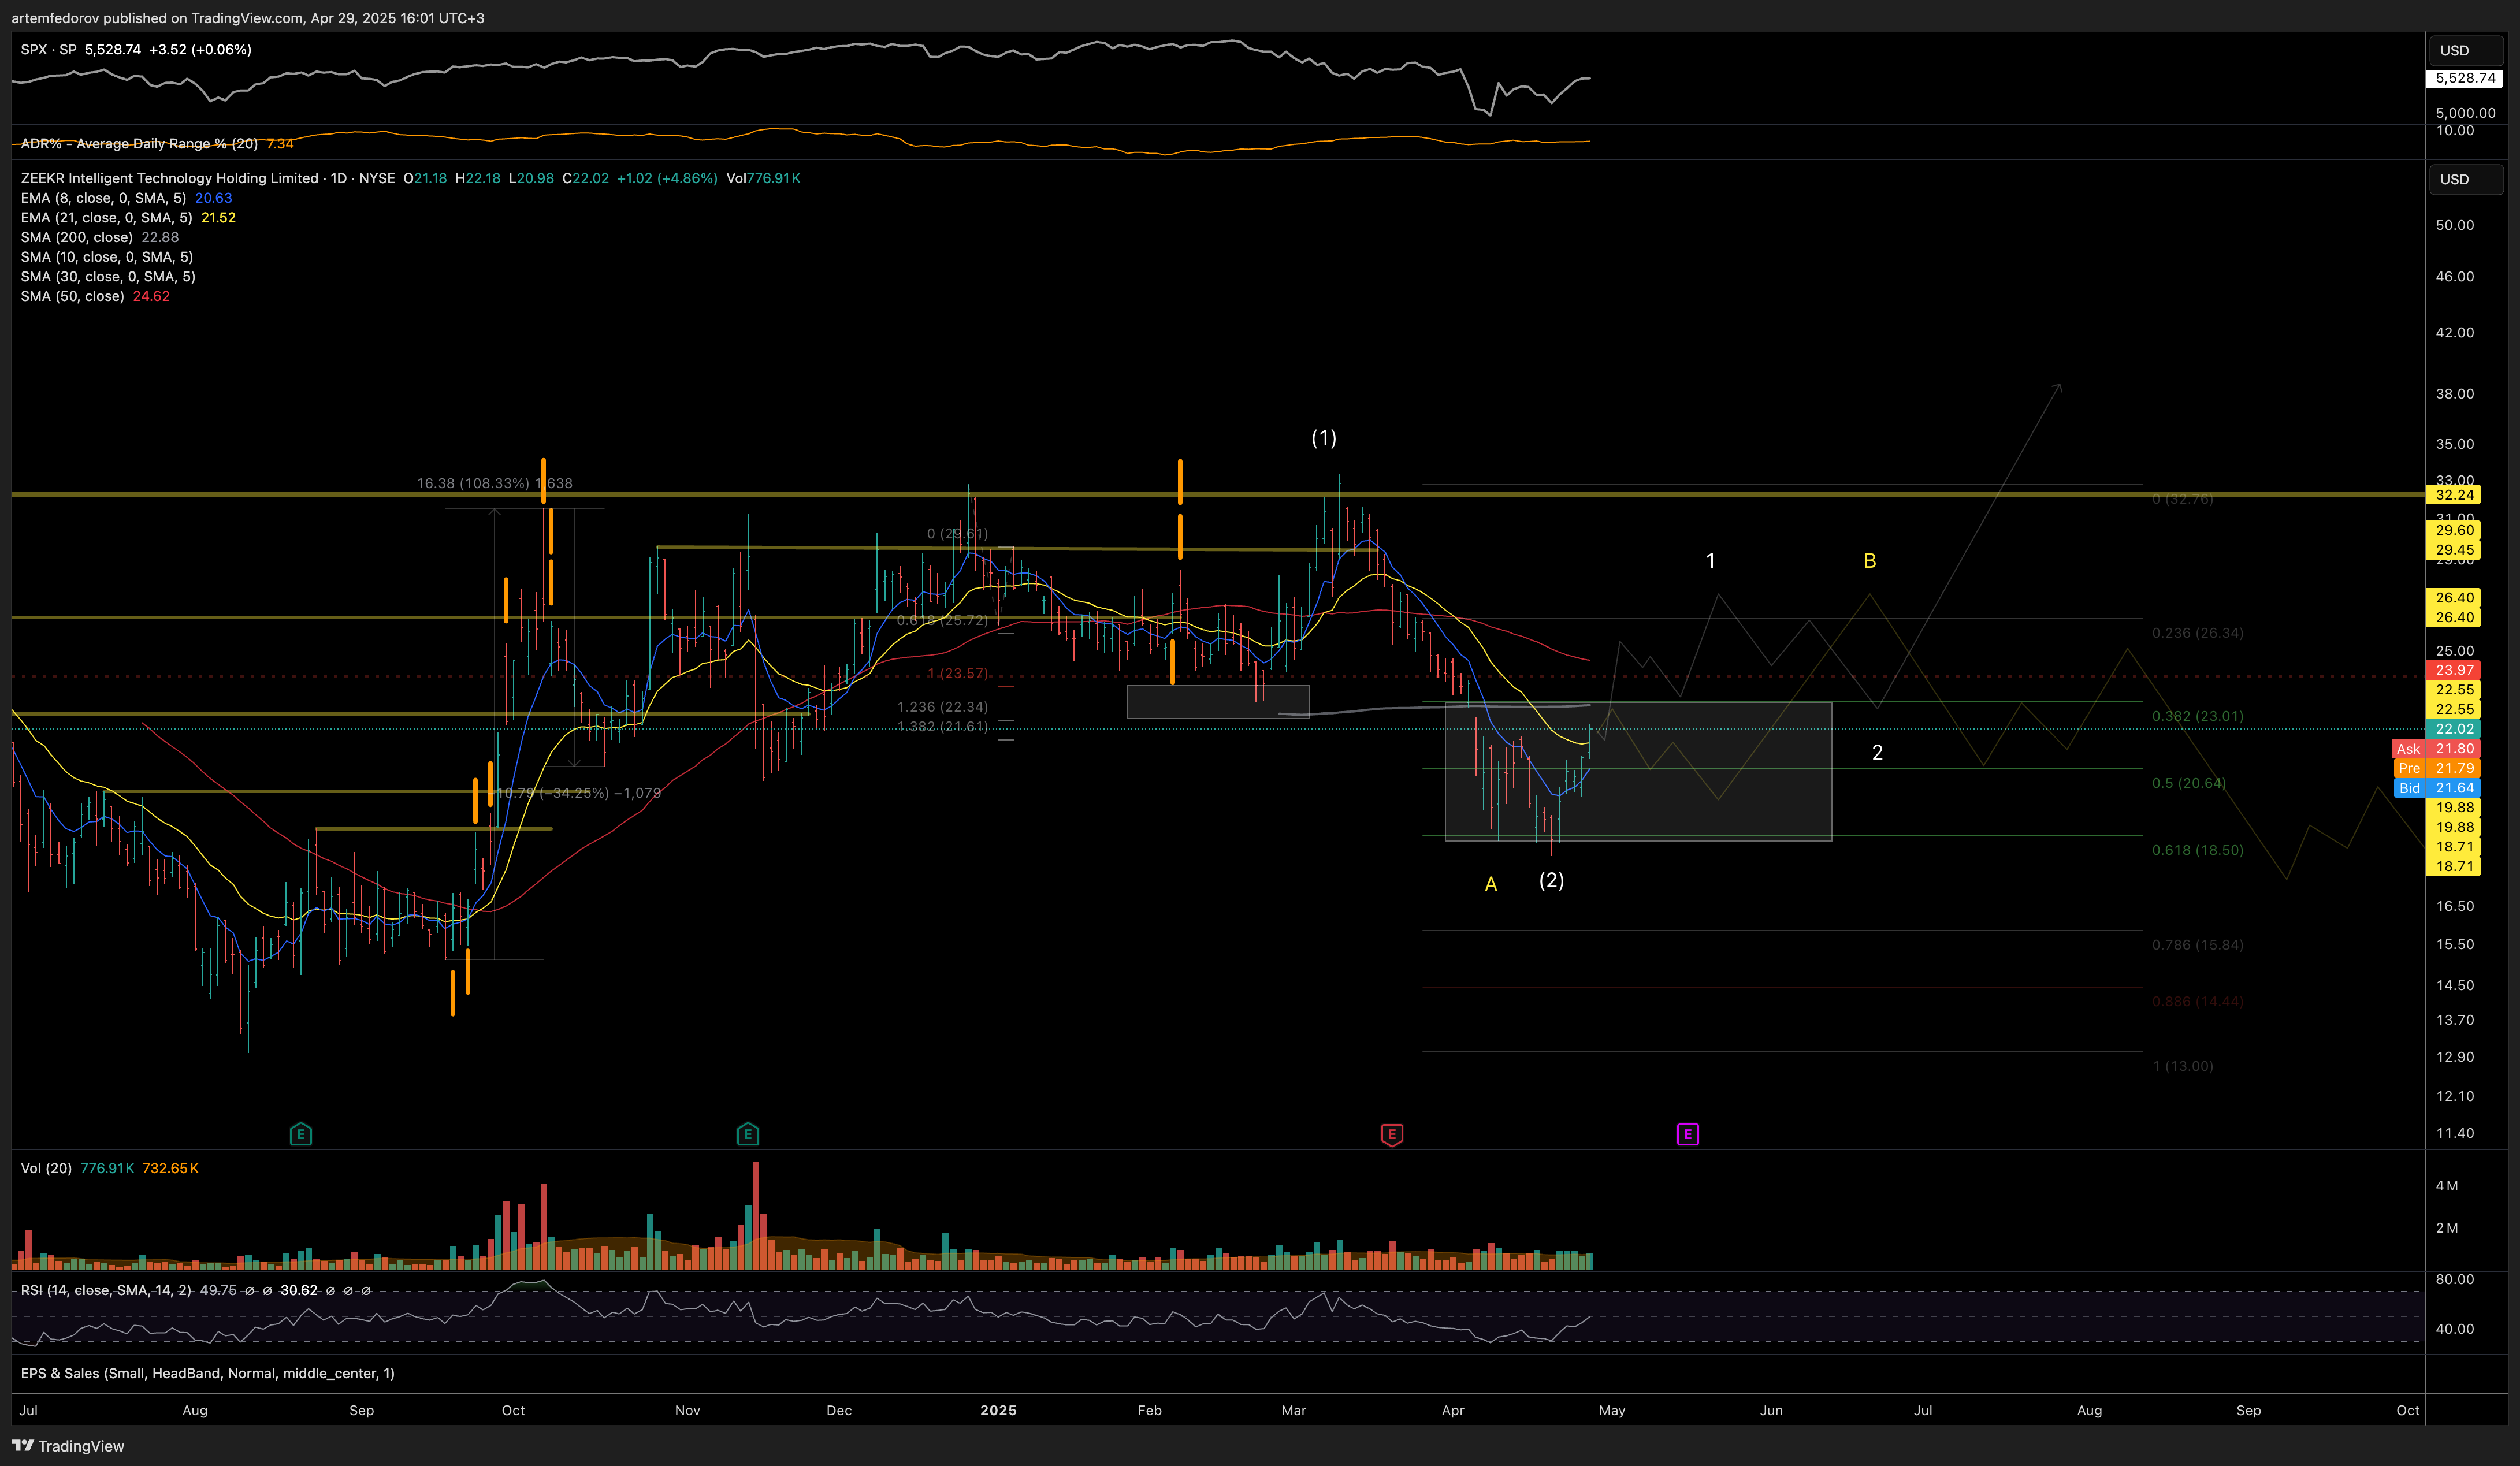The image size is (2520, 1466).
Task: Click the 50.00 price scale label
Action: tap(2454, 225)
